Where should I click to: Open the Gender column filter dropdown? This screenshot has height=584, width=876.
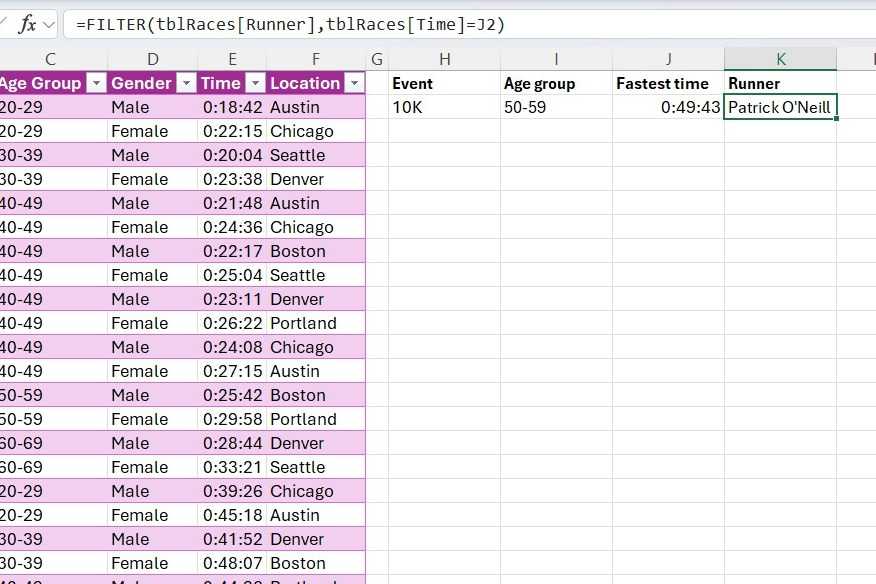click(187, 83)
